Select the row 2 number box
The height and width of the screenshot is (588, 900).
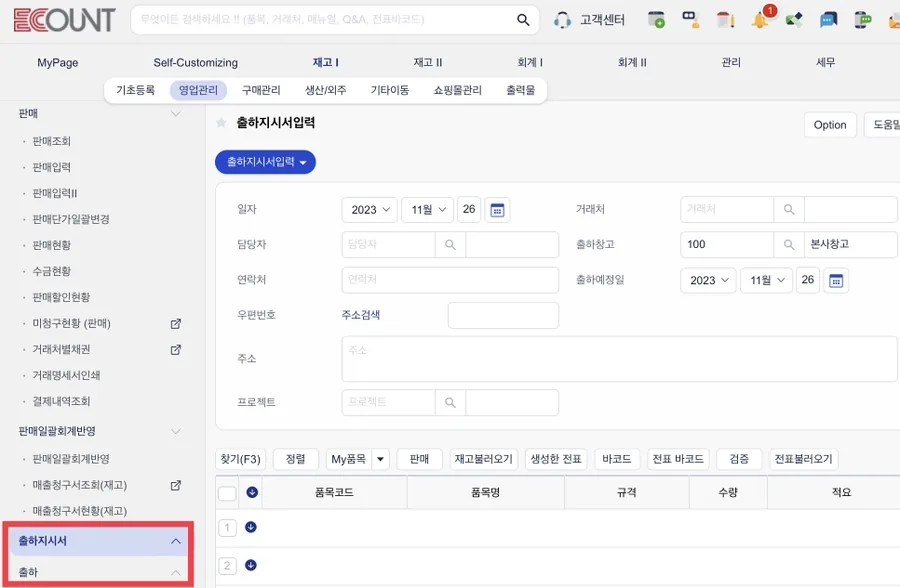(x=227, y=566)
